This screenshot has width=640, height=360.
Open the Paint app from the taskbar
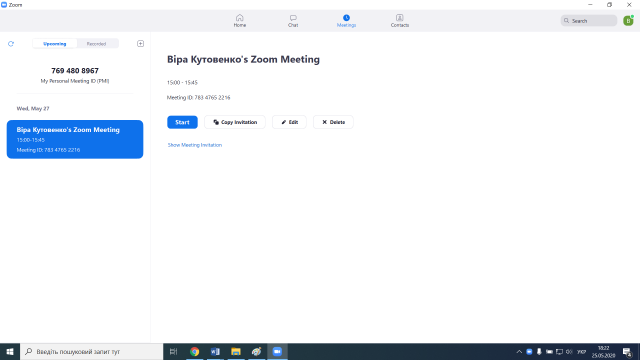[256, 351]
